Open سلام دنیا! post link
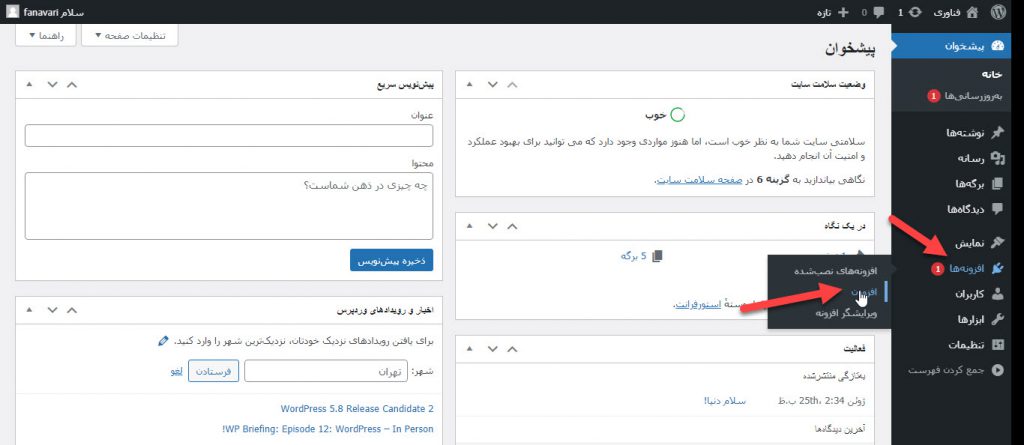Screen dimensions: 1024x445 pyautogui.click(x=724, y=401)
